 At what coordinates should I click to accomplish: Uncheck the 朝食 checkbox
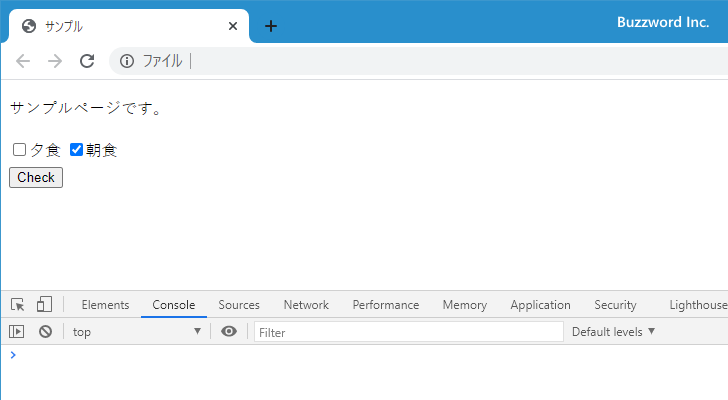tap(76, 149)
